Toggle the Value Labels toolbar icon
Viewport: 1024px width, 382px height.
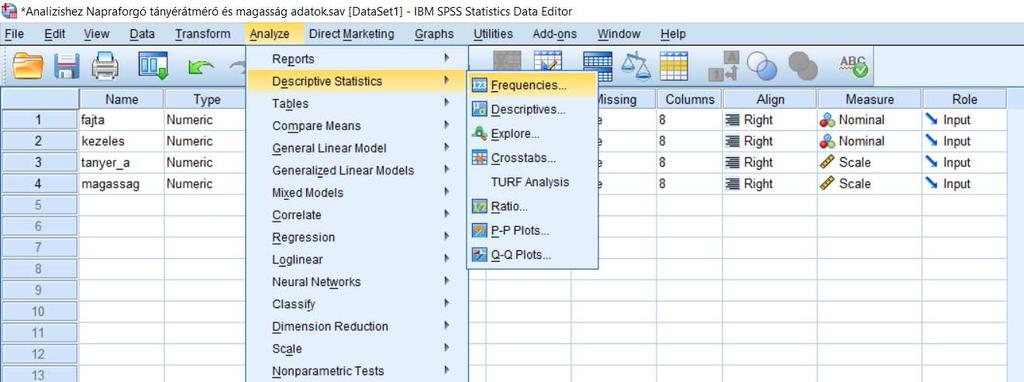pos(724,67)
